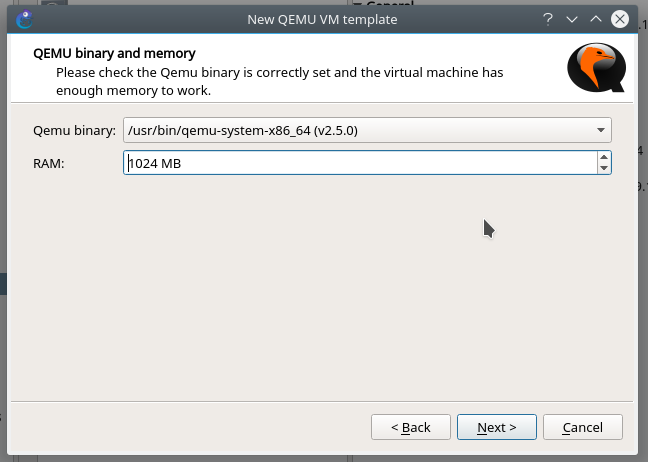Screen dimensions: 648x462
Task: Decrease RAM with the down spinner arrow
Action: click(603, 168)
